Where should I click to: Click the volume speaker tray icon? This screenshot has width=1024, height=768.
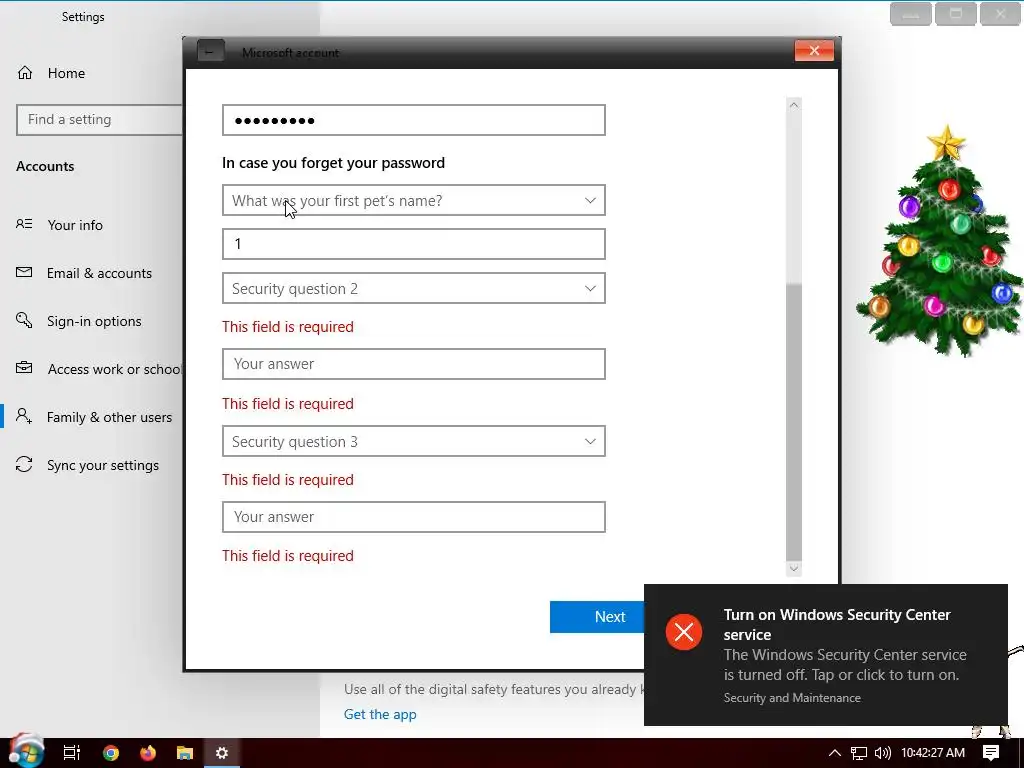click(882, 753)
